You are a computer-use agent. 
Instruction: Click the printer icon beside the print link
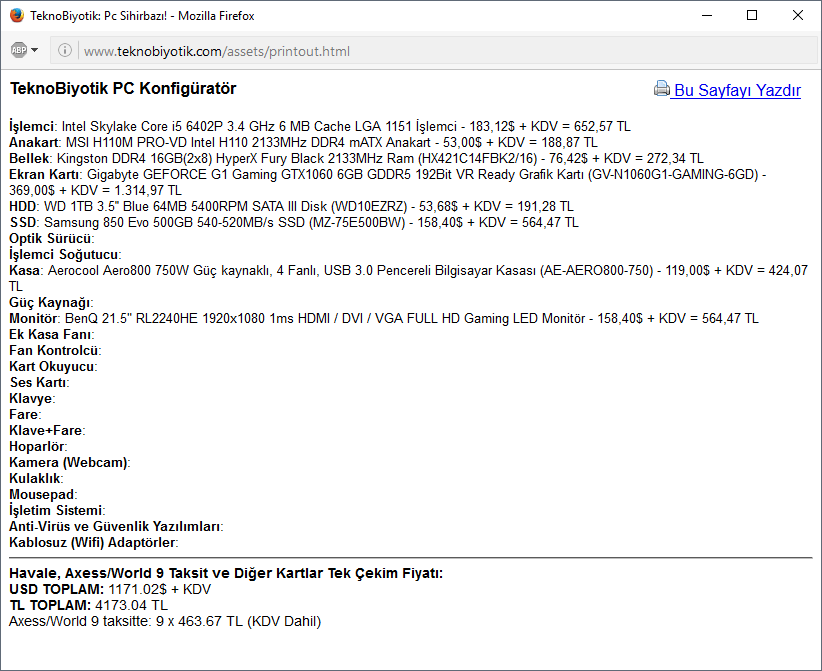[662, 89]
